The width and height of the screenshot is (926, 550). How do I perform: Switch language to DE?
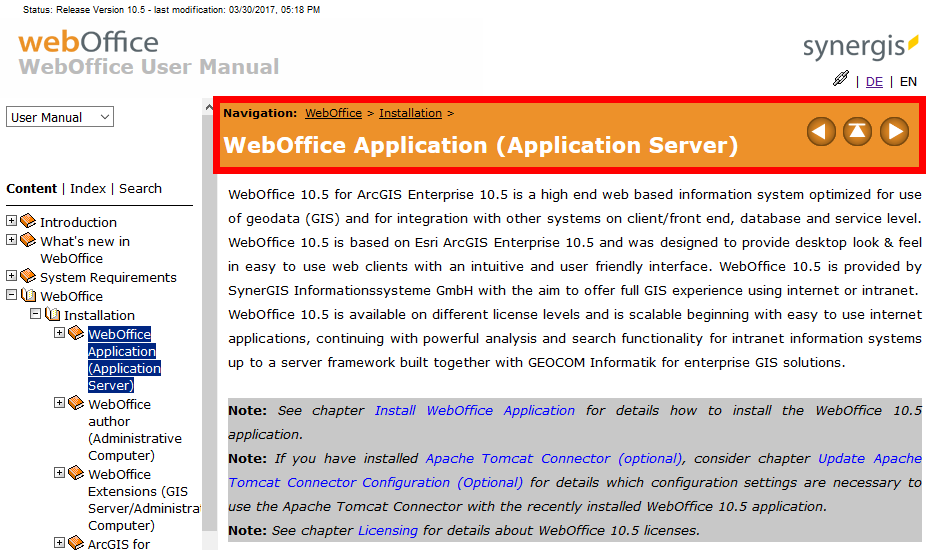874,81
